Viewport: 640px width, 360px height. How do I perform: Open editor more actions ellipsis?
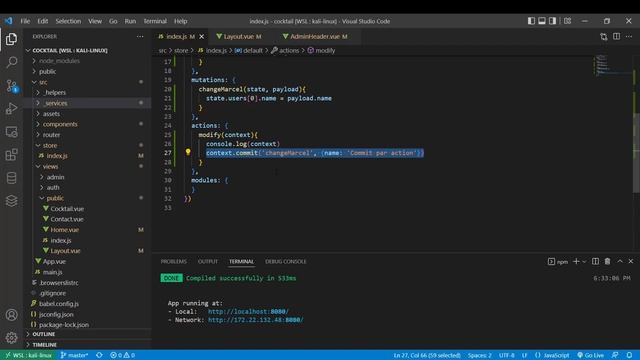pyautogui.click(x=629, y=36)
